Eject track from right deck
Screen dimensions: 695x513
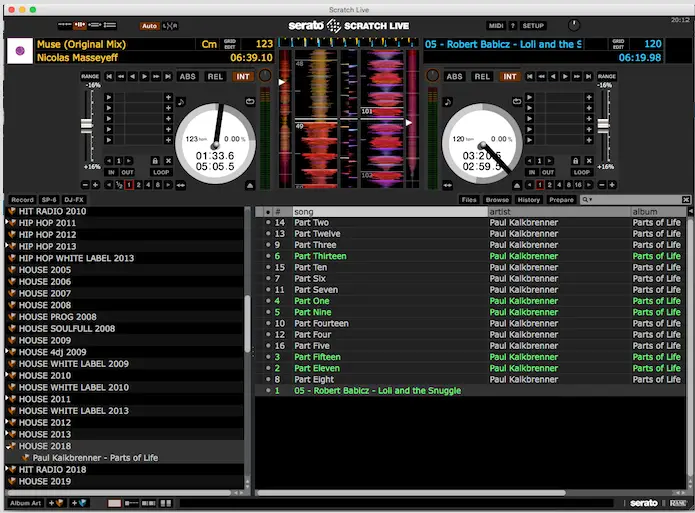517,185
